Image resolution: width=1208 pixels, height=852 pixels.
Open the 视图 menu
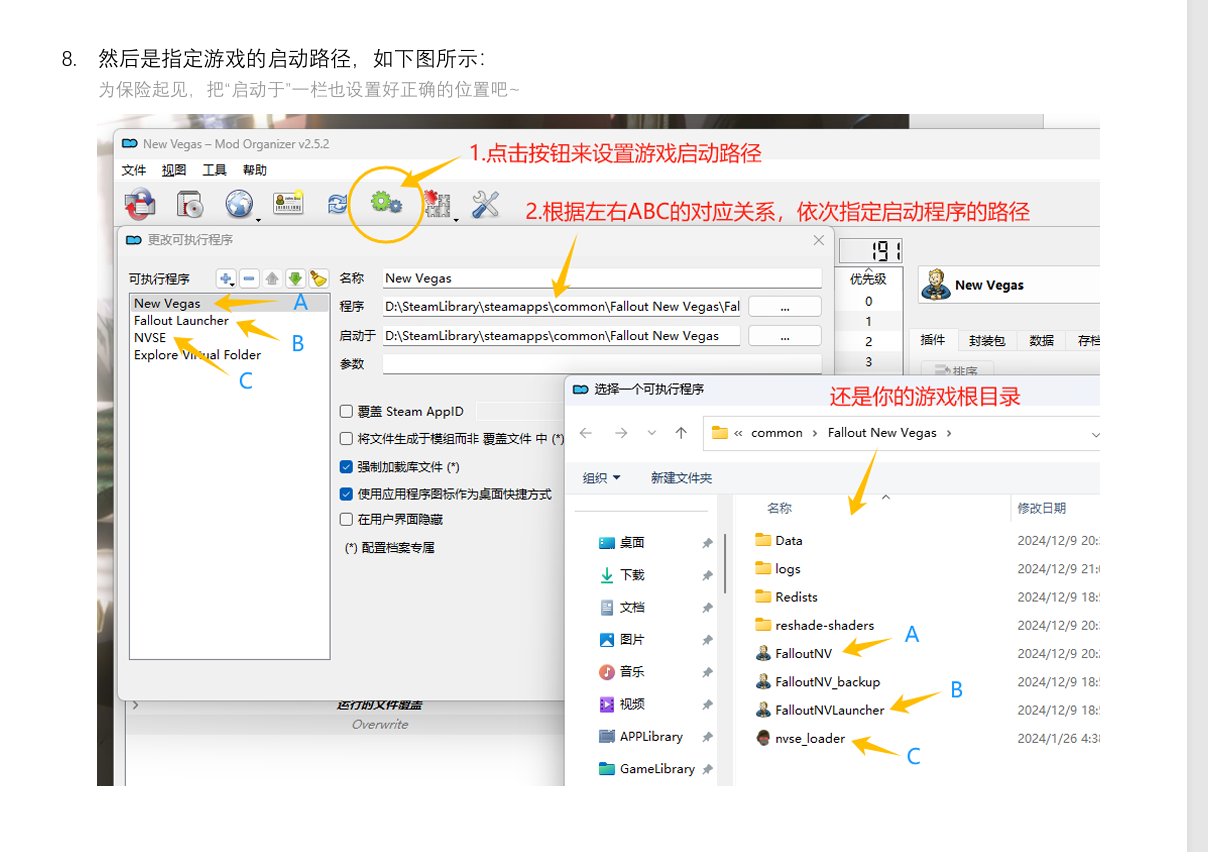coord(174,170)
